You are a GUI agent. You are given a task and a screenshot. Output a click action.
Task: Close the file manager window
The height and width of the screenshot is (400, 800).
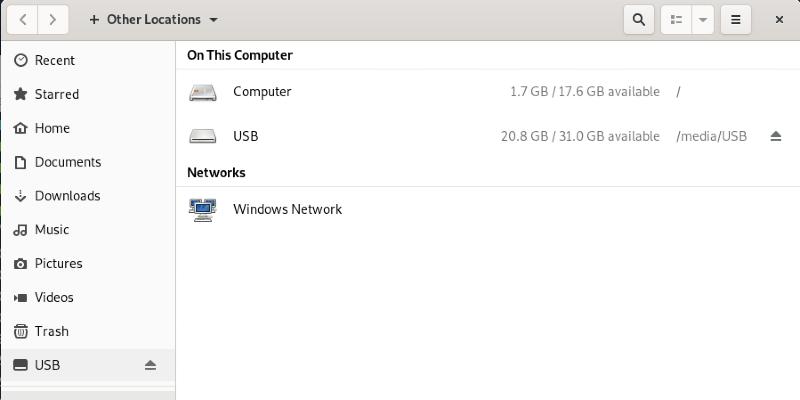[779, 20]
